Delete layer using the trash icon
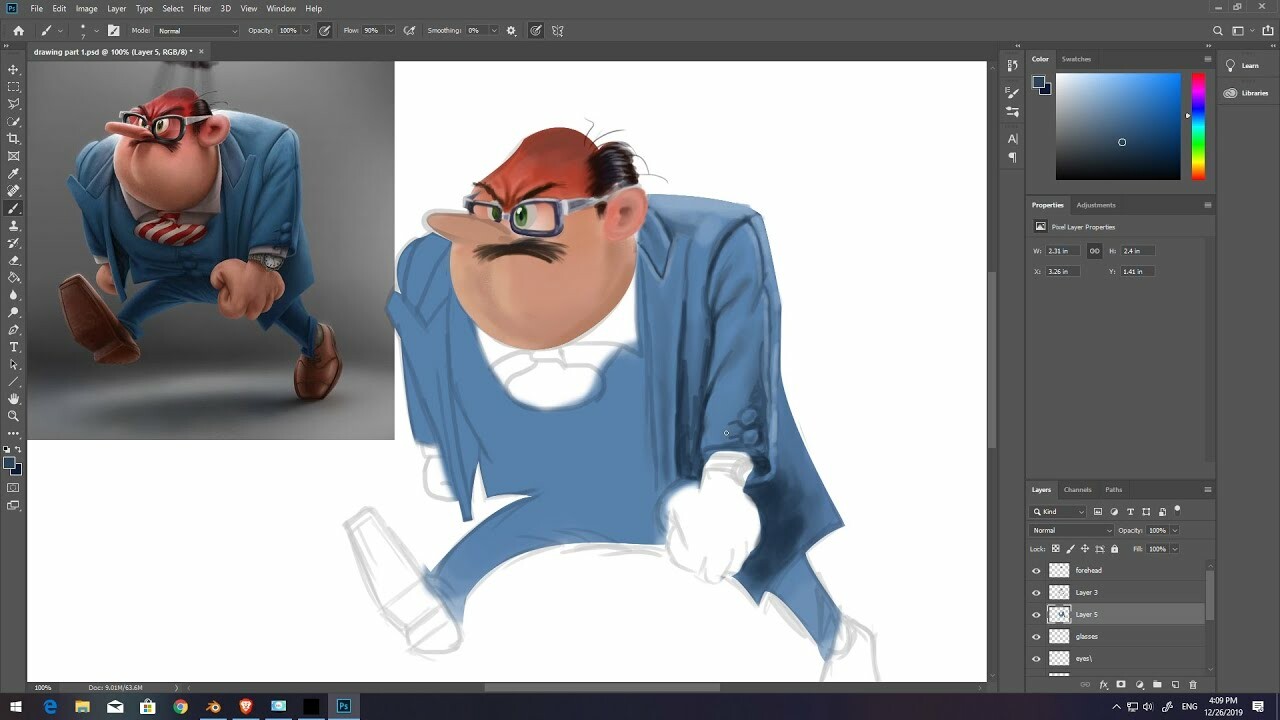1280x720 pixels. pos(1193,685)
